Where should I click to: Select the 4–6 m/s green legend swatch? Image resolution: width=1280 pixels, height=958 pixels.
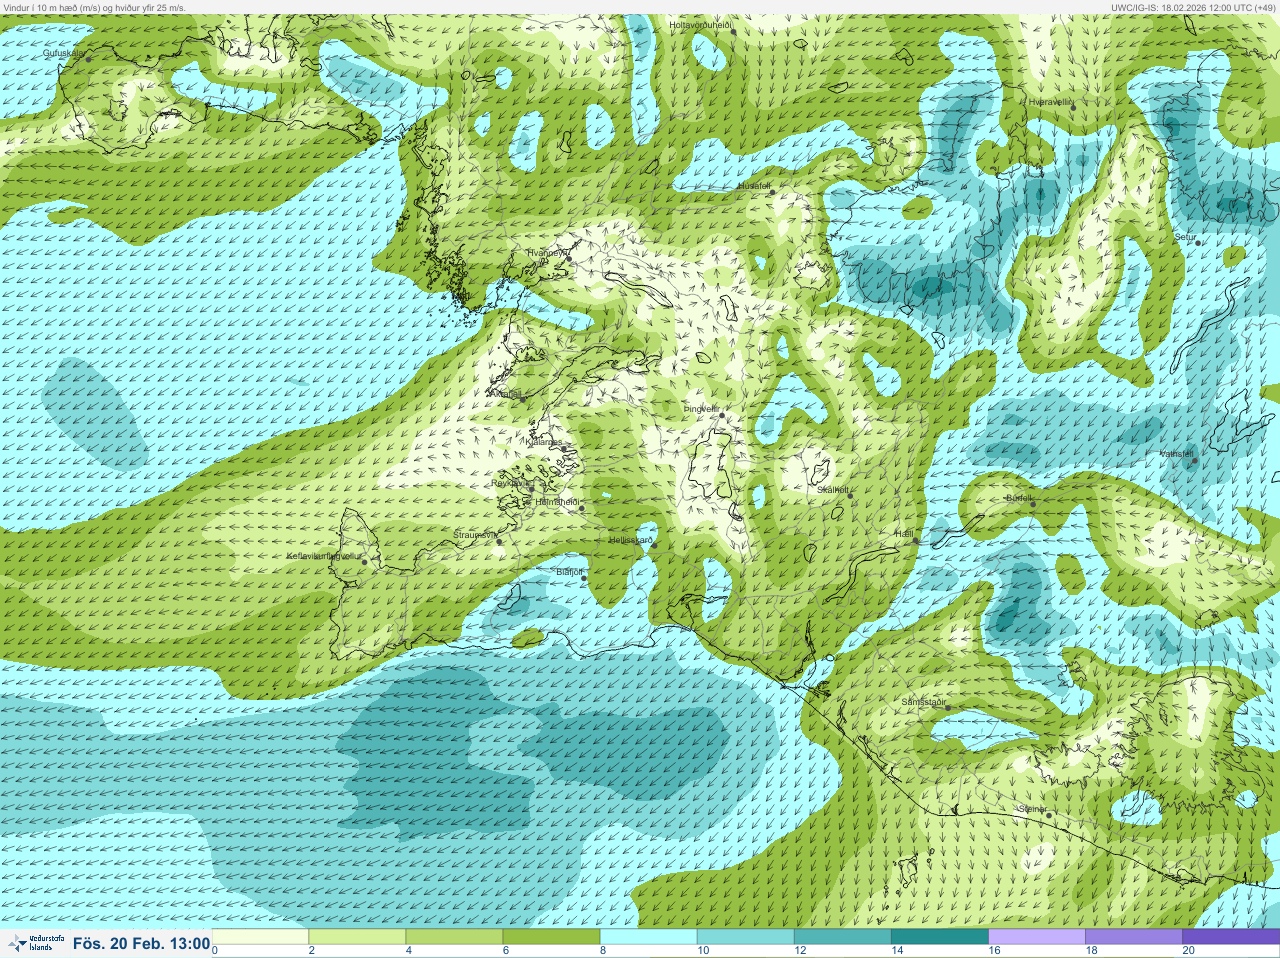(454, 937)
